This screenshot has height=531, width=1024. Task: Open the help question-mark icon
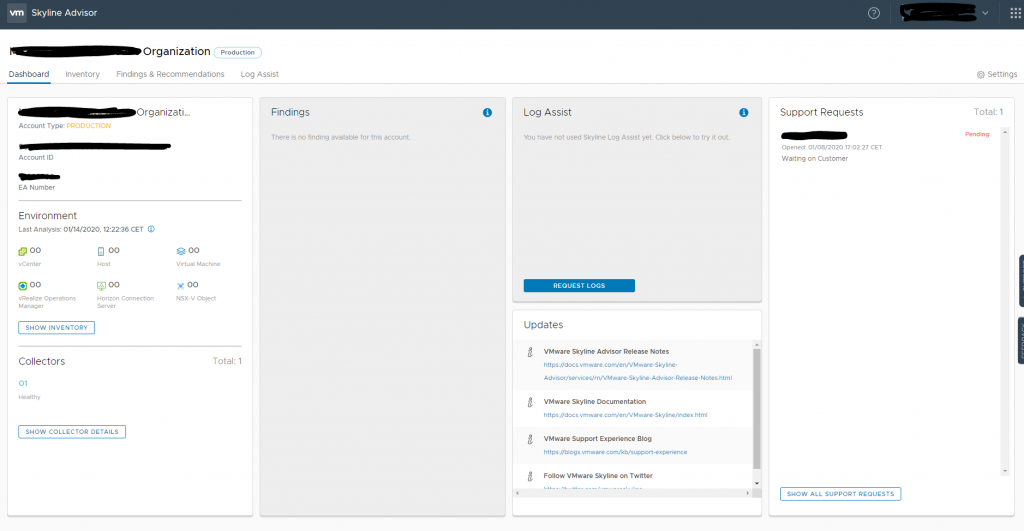(874, 13)
